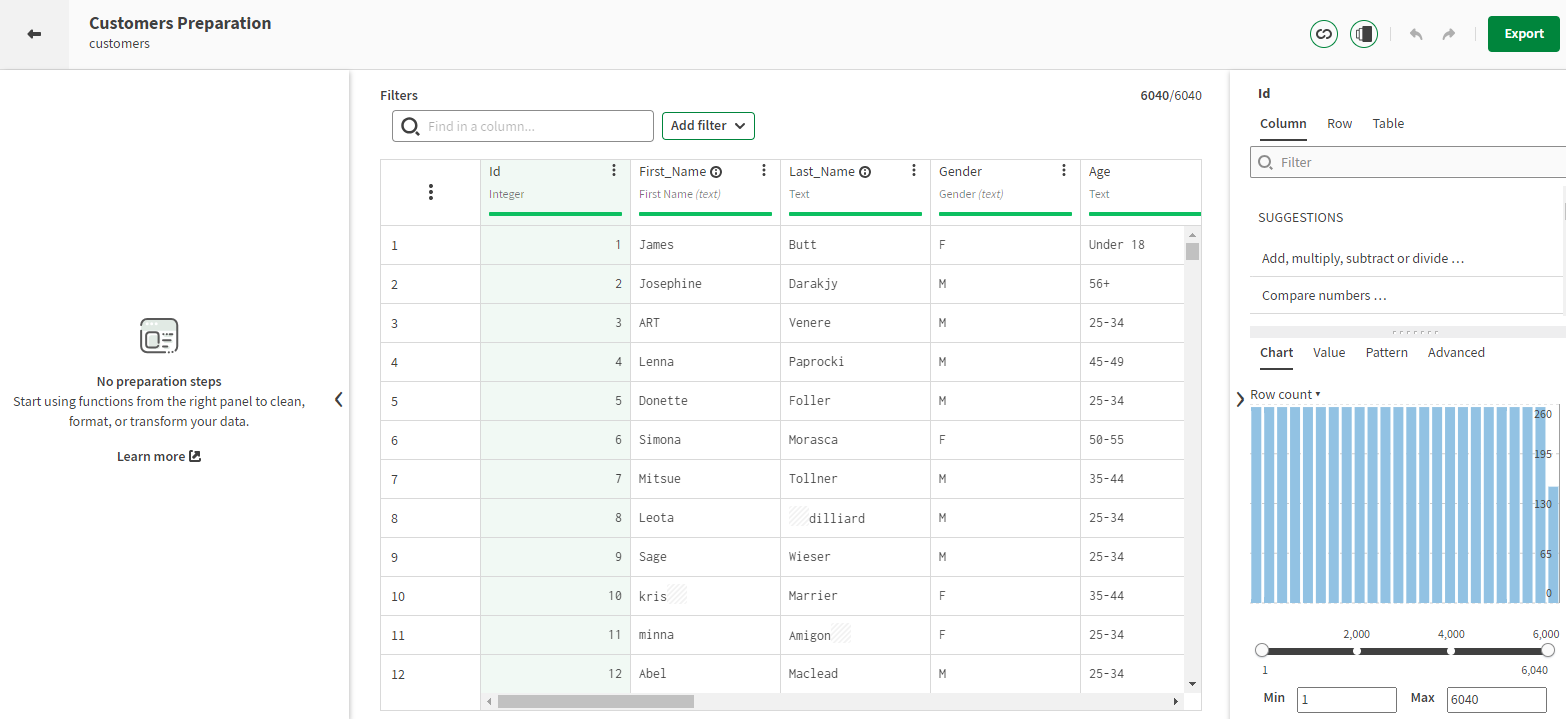The width and height of the screenshot is (1566, 719).
Task: Click the 2,000 marker on the range slider
Action: click(1357, 651)
